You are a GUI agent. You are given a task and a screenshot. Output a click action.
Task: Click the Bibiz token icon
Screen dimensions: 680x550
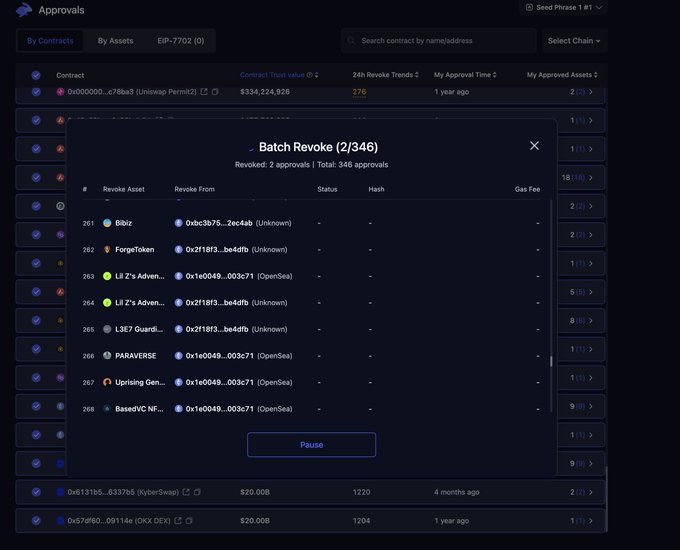tap(107, 223)
